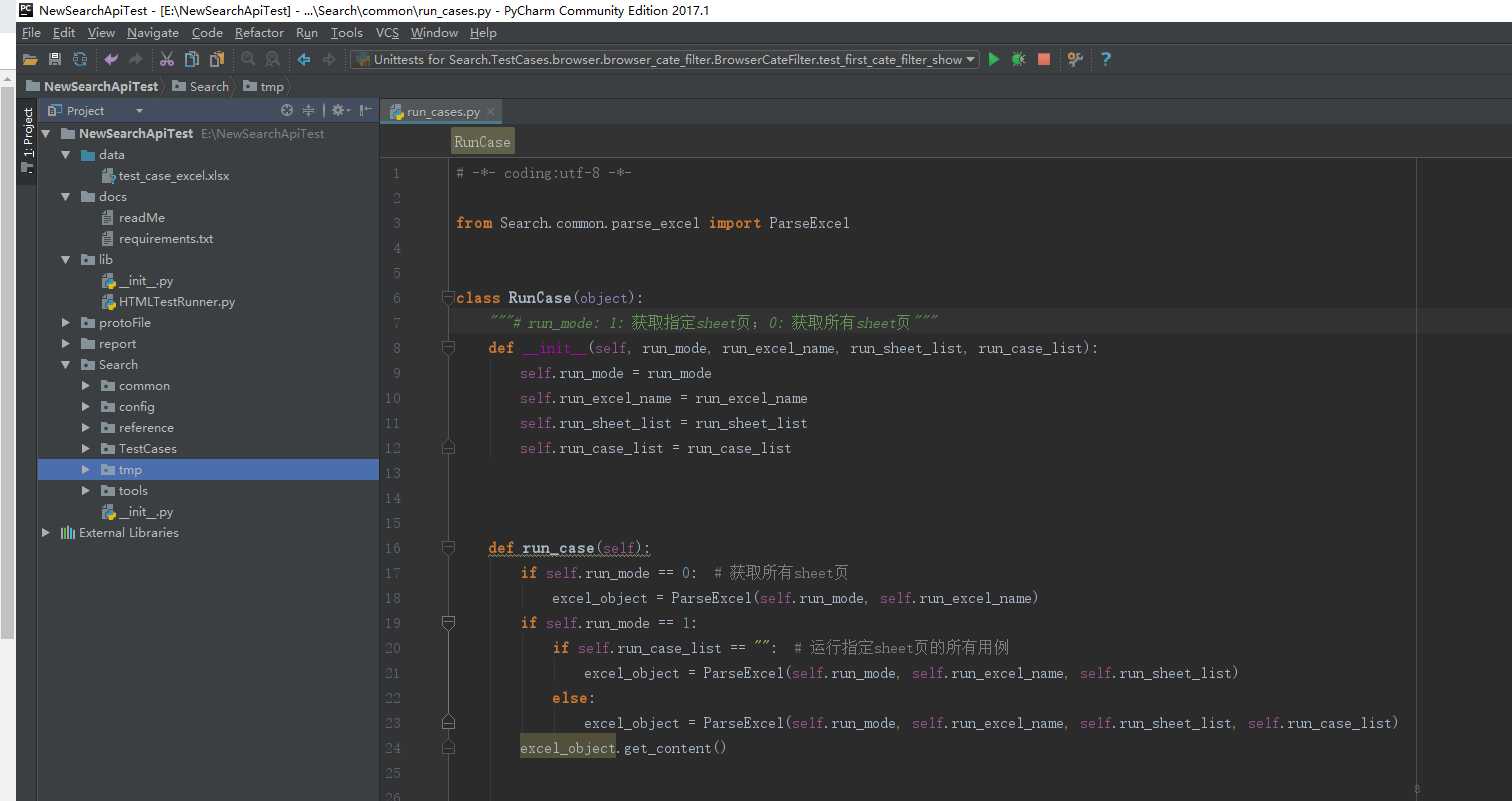The width and height of the screenshot is (1512, 801).
Task: Select the config folder in tree
Action: (x=128, y=407)
